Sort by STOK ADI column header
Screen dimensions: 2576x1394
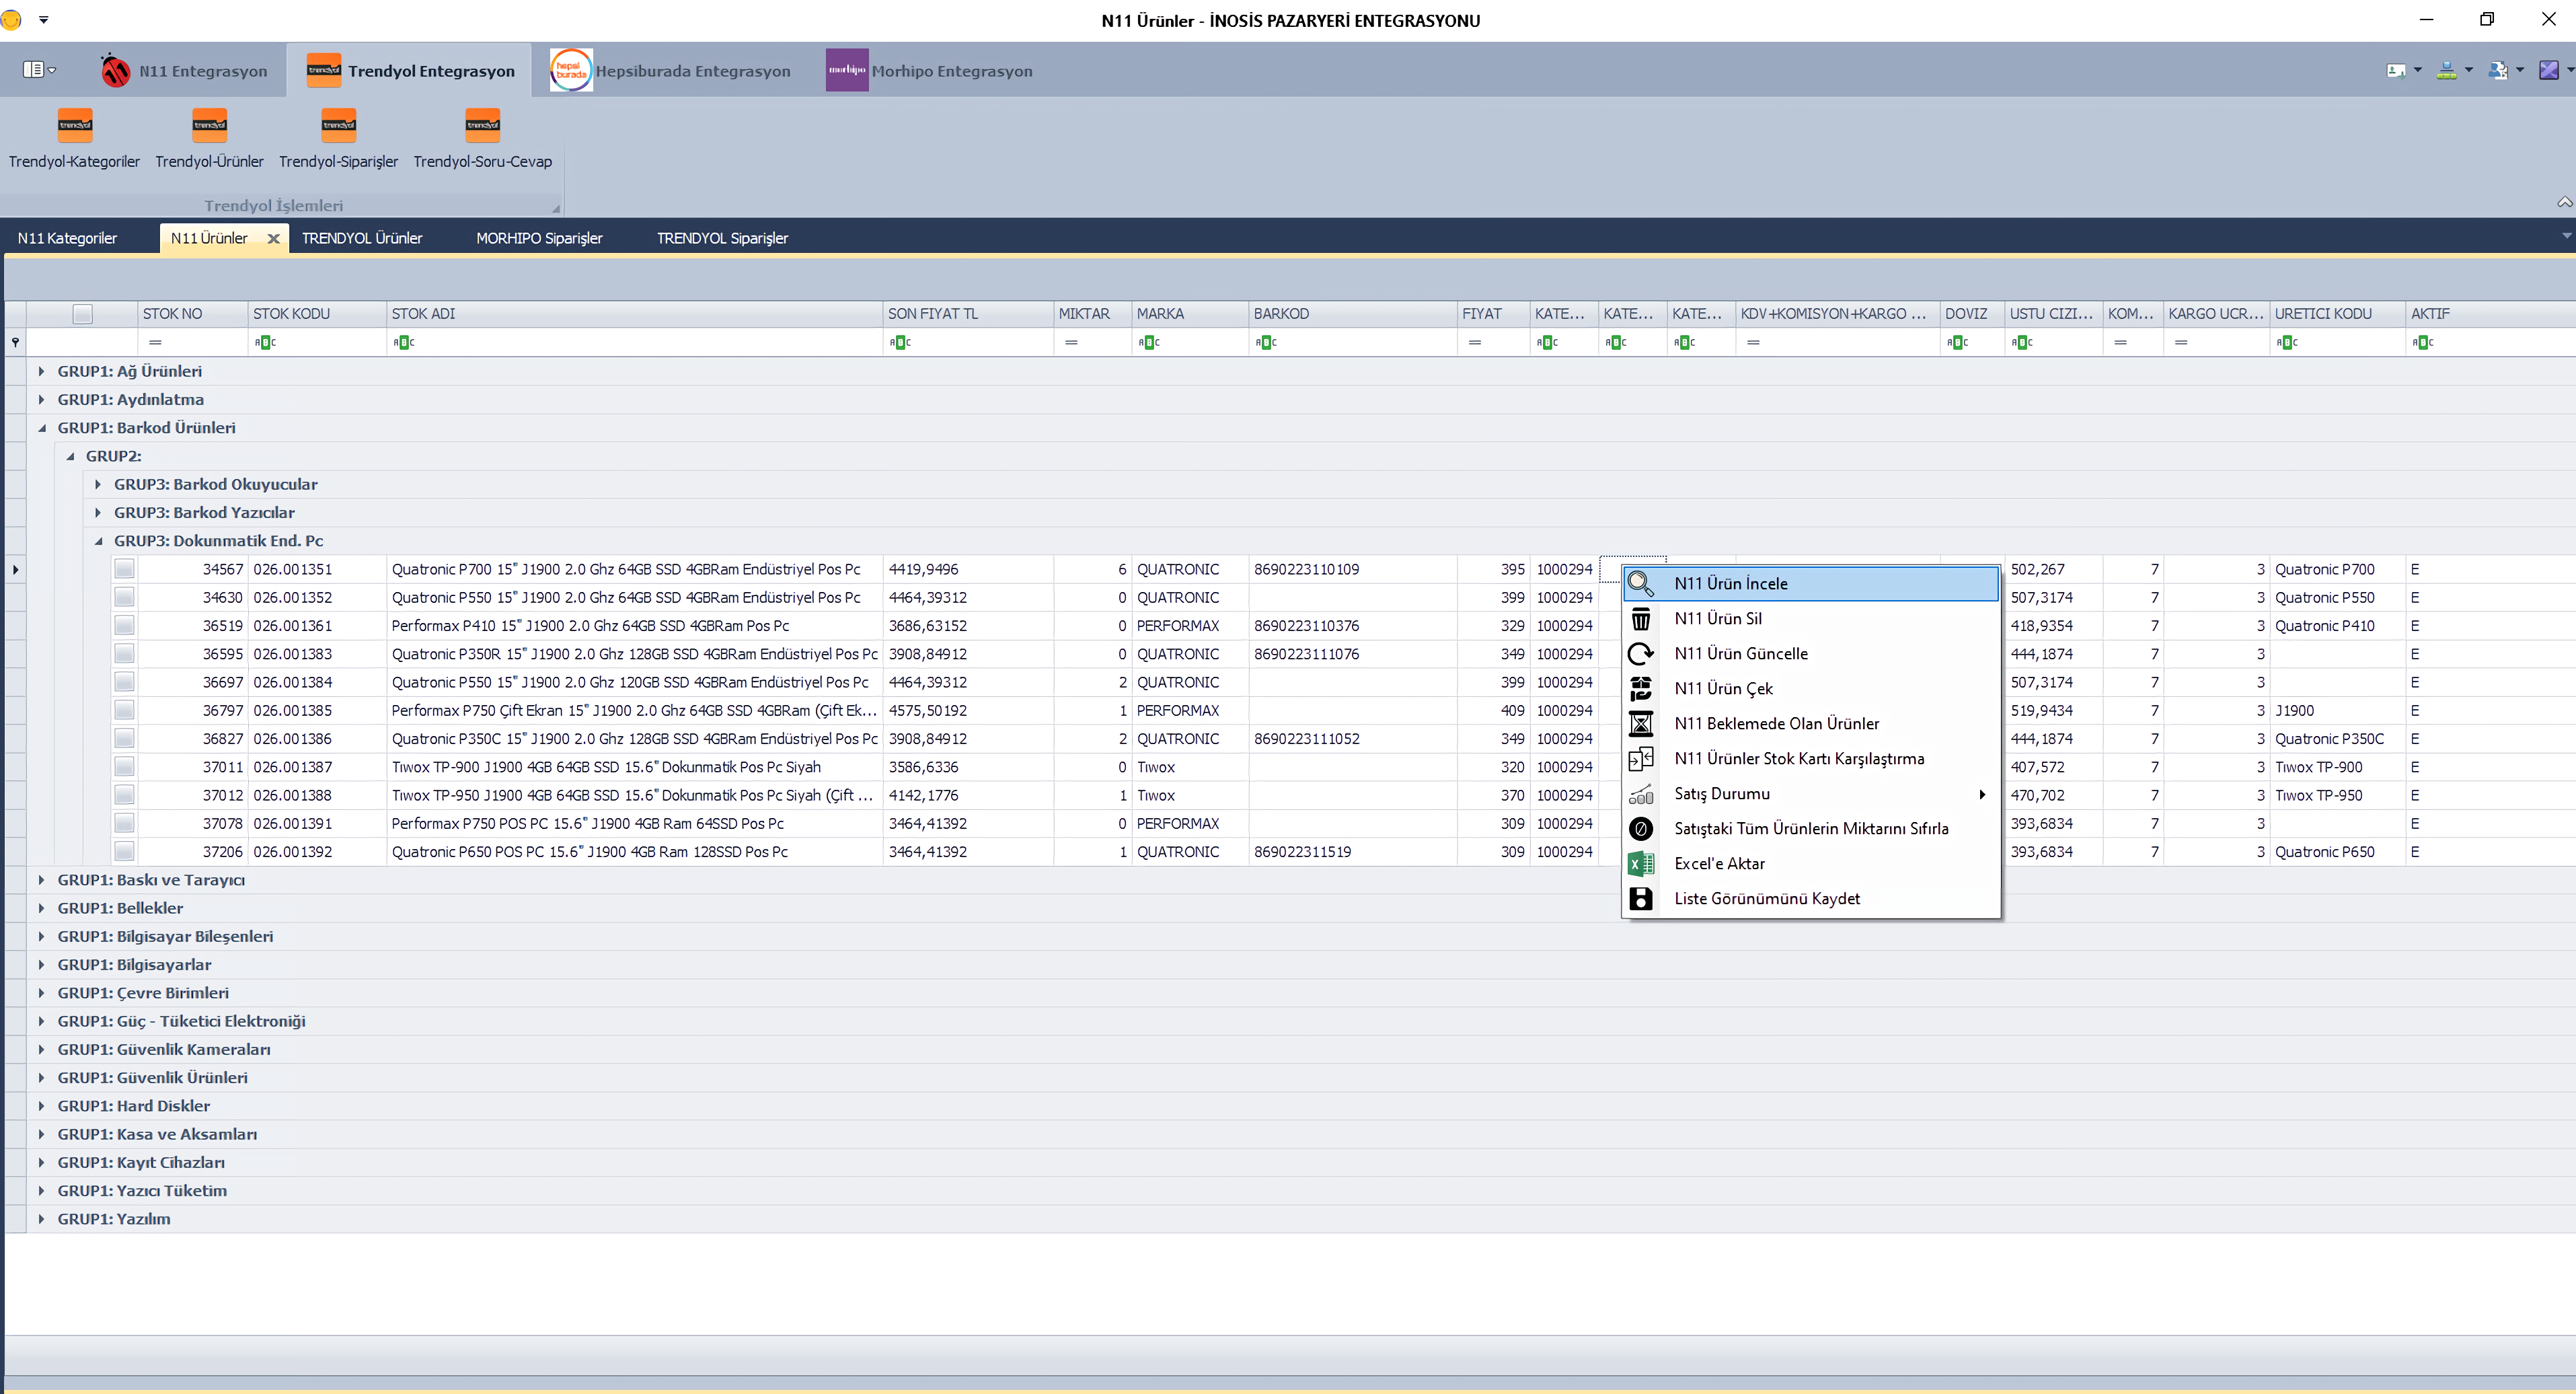[x=634, y=314]
